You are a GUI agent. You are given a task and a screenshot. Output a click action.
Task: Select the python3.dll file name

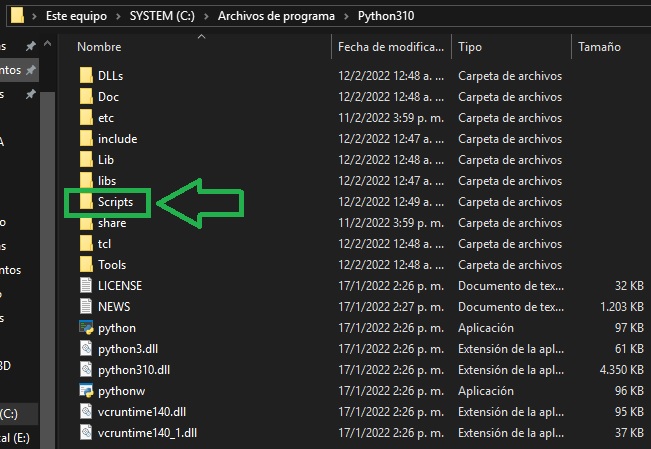128,349
